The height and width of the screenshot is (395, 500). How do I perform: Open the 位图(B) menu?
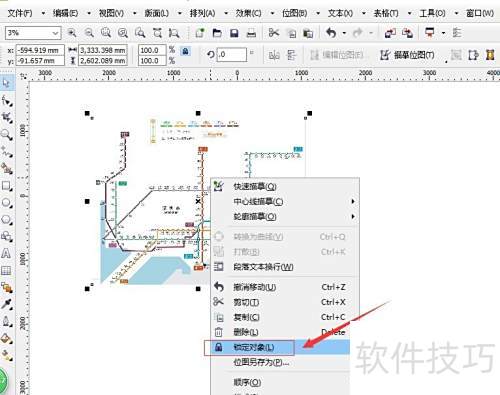[294, 13]
